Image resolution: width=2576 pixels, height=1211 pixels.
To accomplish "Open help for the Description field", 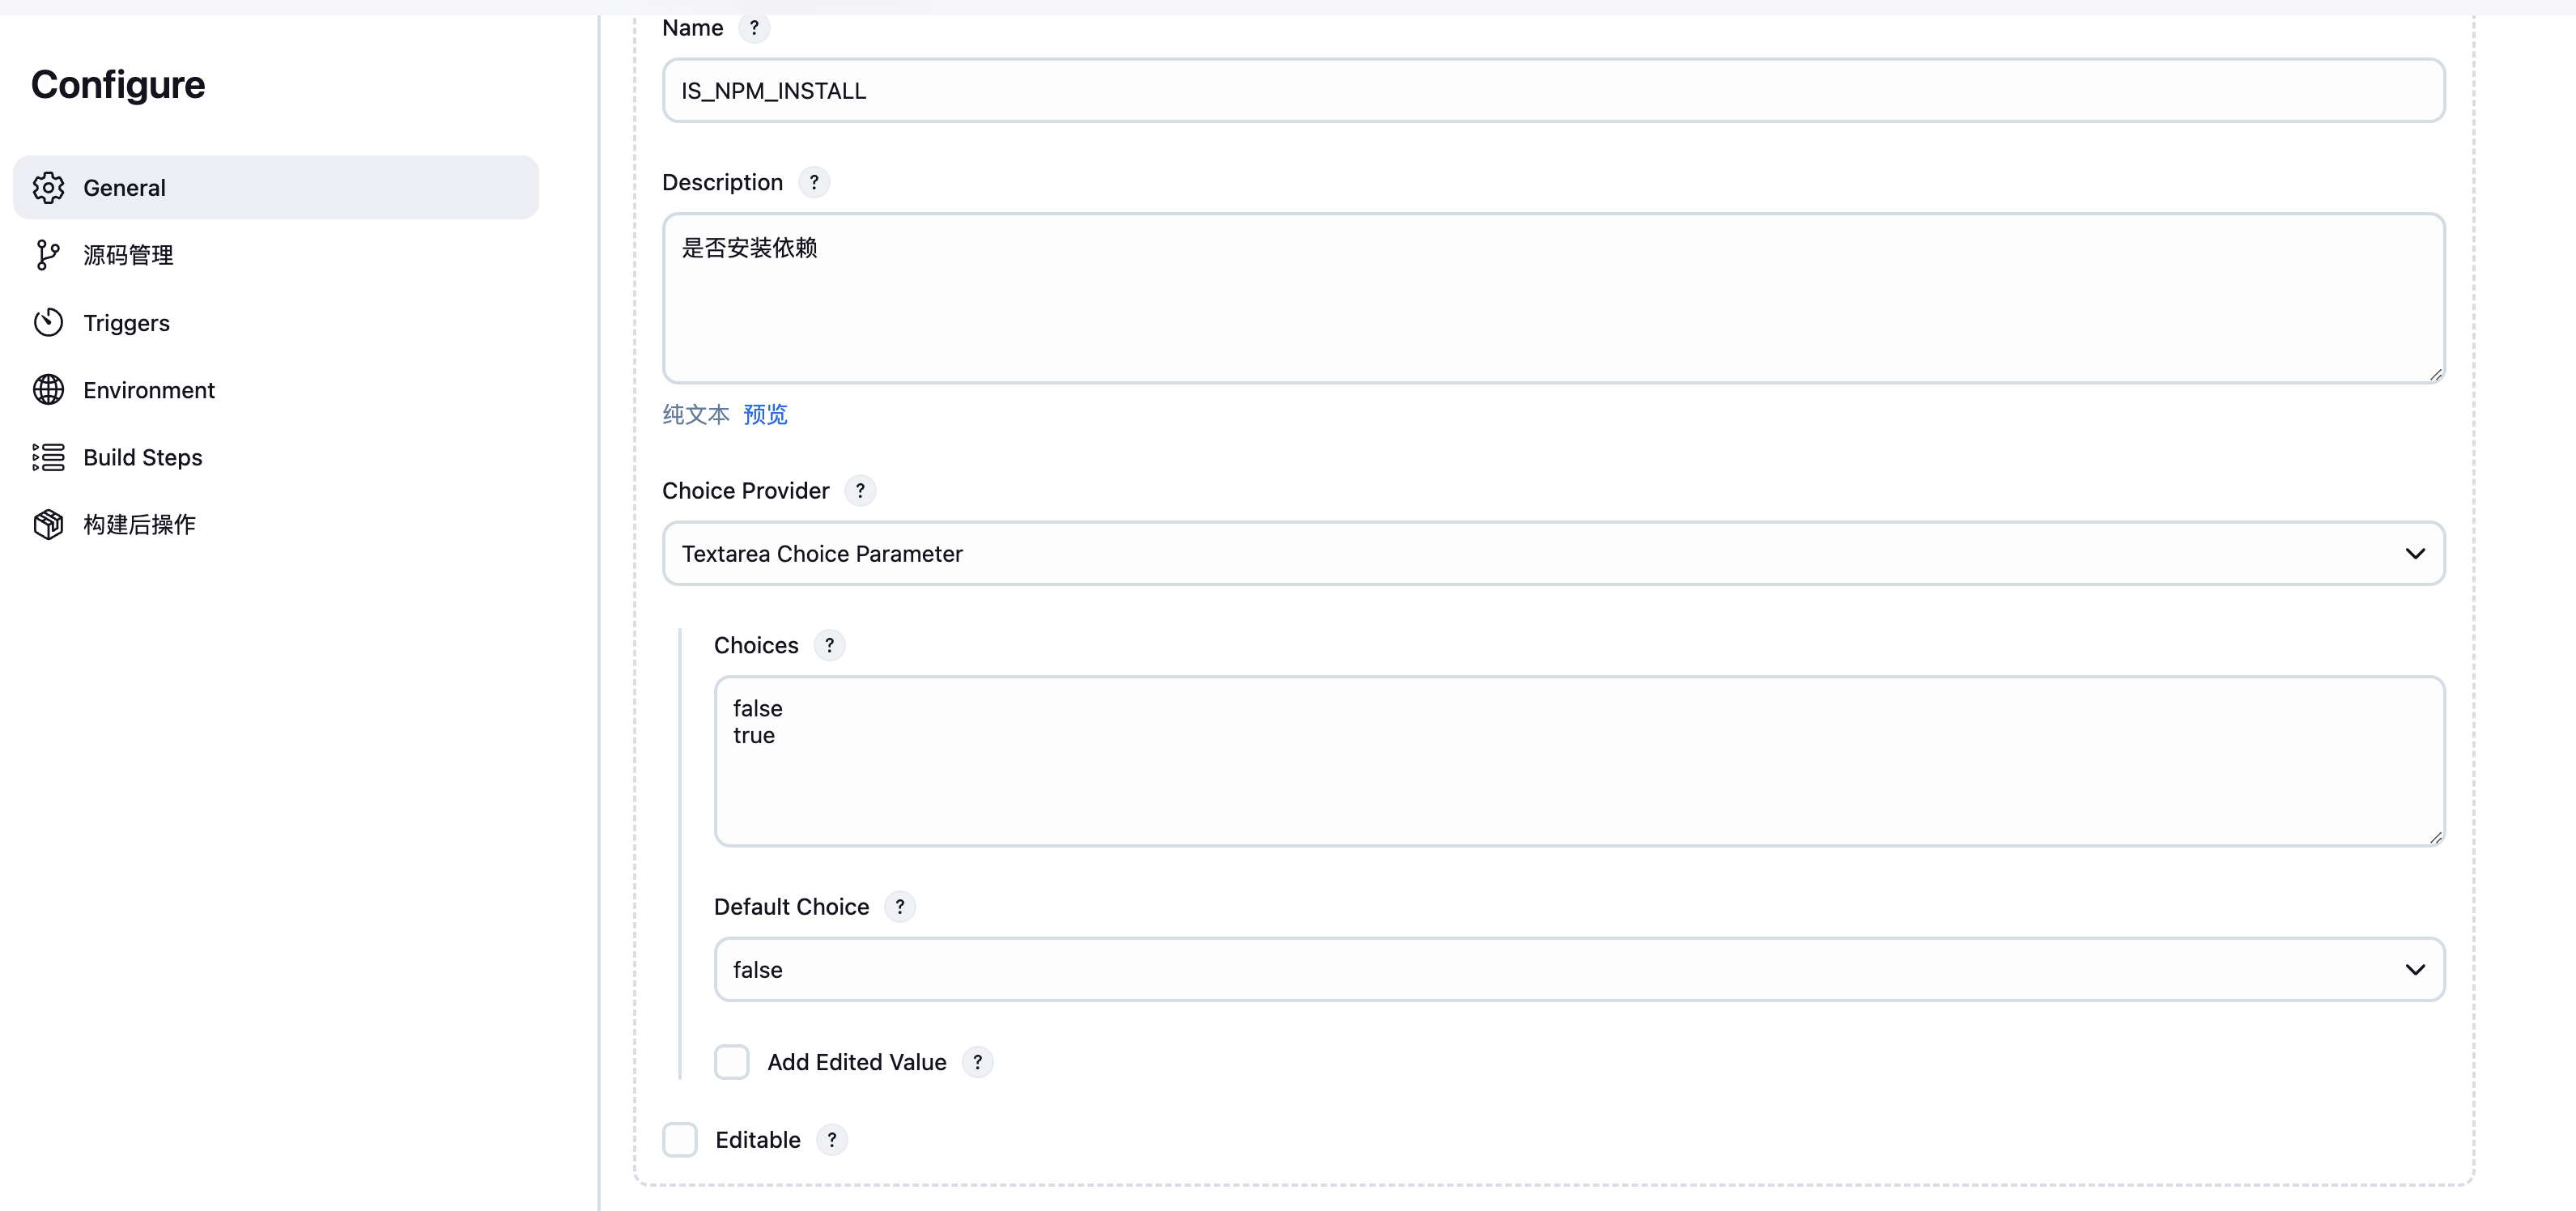I will pyautogui.click(x=814, y=182).
